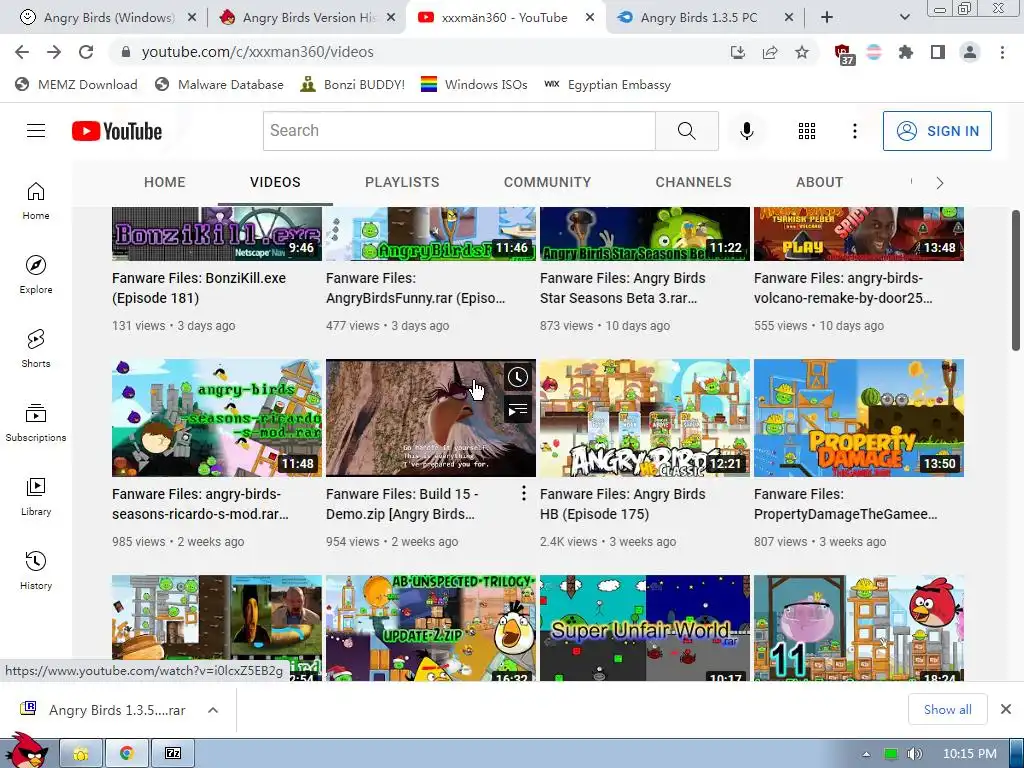The image size is (1024, 768).
Task: Open Subscriptions in the sidebar
Action: pyautogui.click(x=36, y=423)
